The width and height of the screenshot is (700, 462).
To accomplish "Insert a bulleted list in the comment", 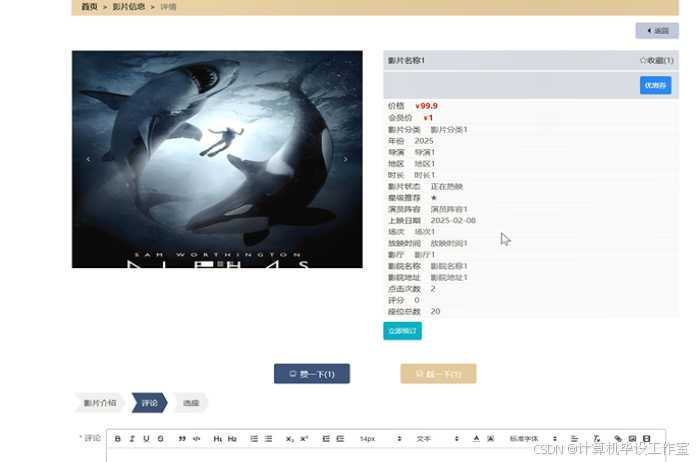I will click(268, 439).
